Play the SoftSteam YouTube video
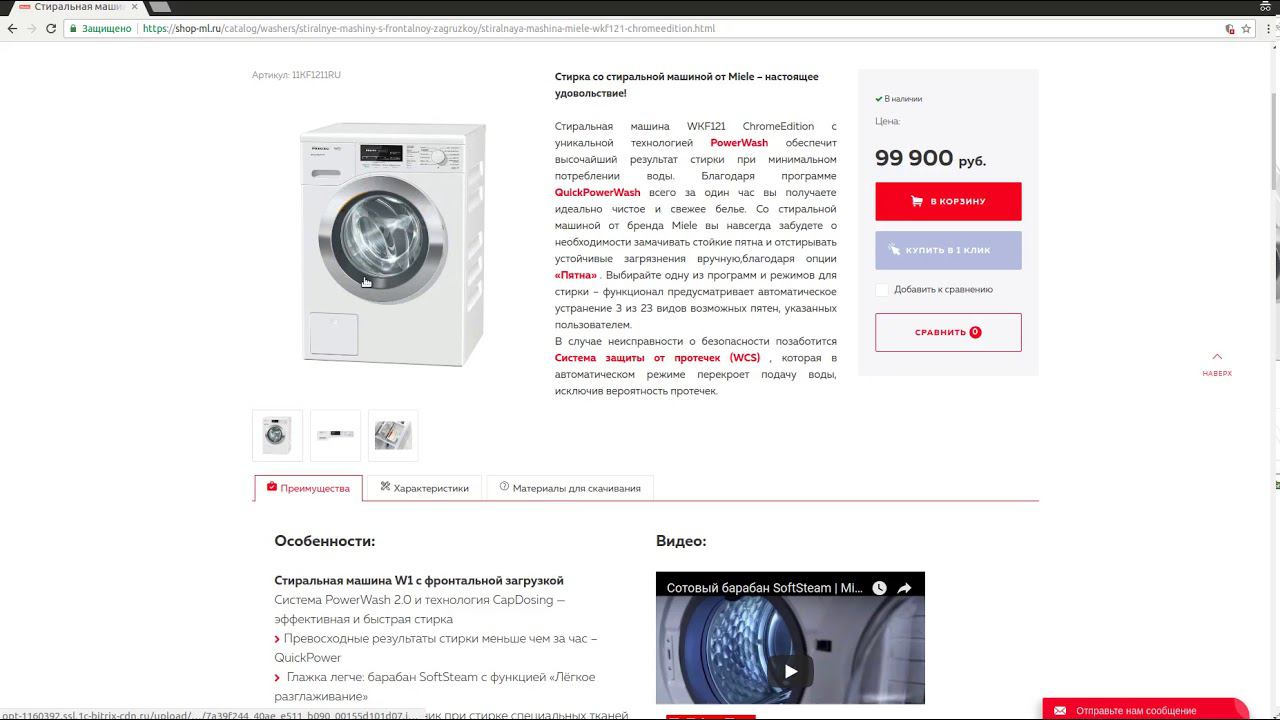This screenshot has height=720, width=1280. tap(790, 671)
